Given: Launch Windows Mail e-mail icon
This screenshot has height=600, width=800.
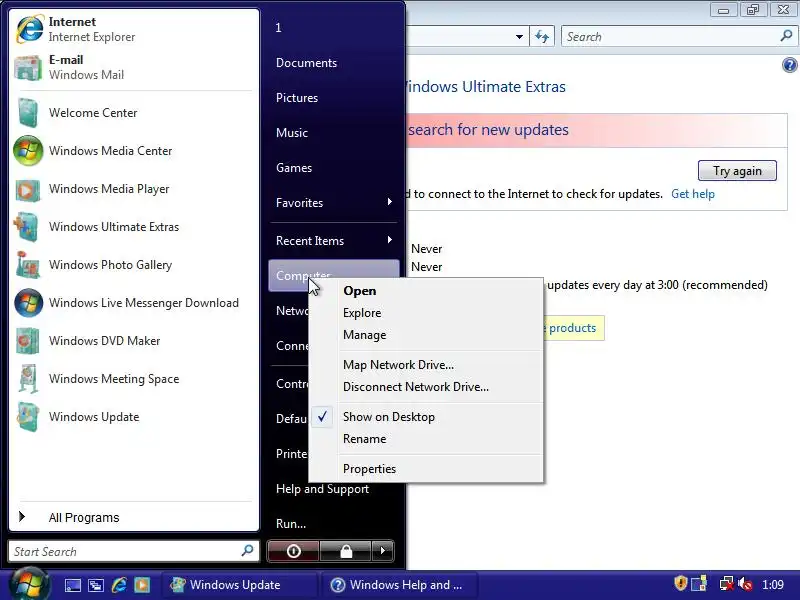Looking at the screenshot, I should click(x=28, y=67).
